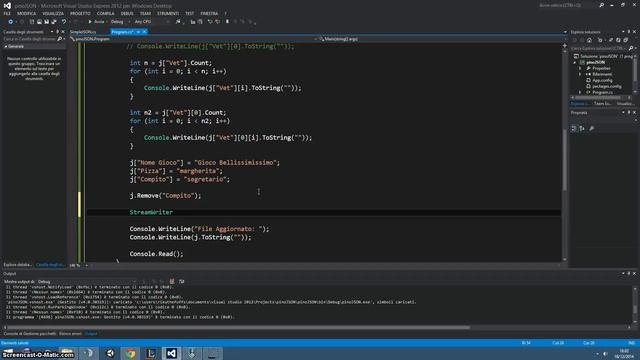Click the Visual Studio icon in taskbar
The image size is (640, 360).
click(171, 353)
